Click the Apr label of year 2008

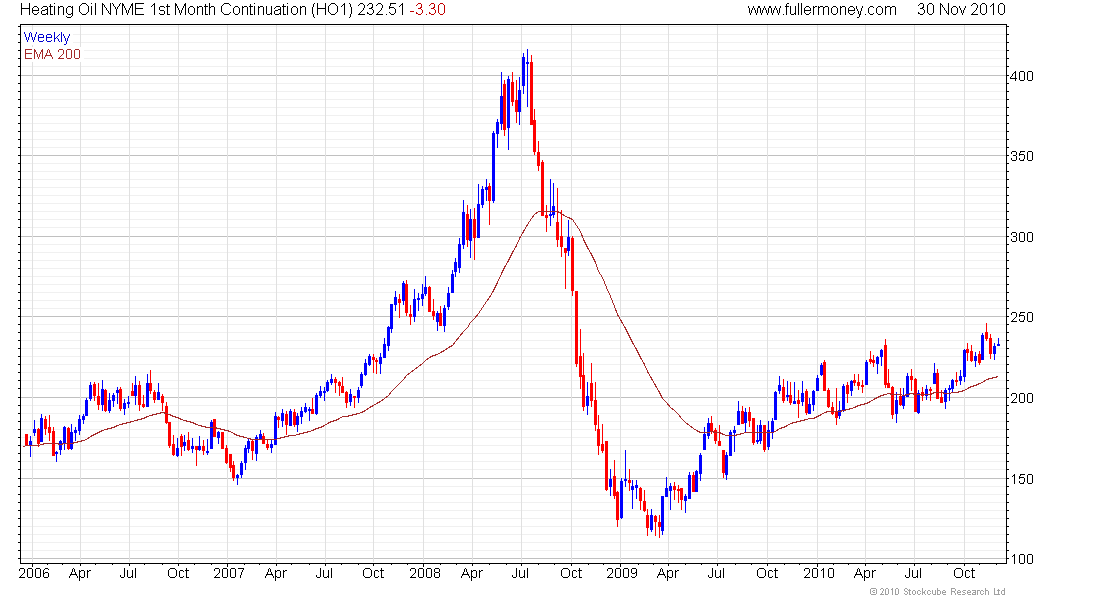click(472, 573)
